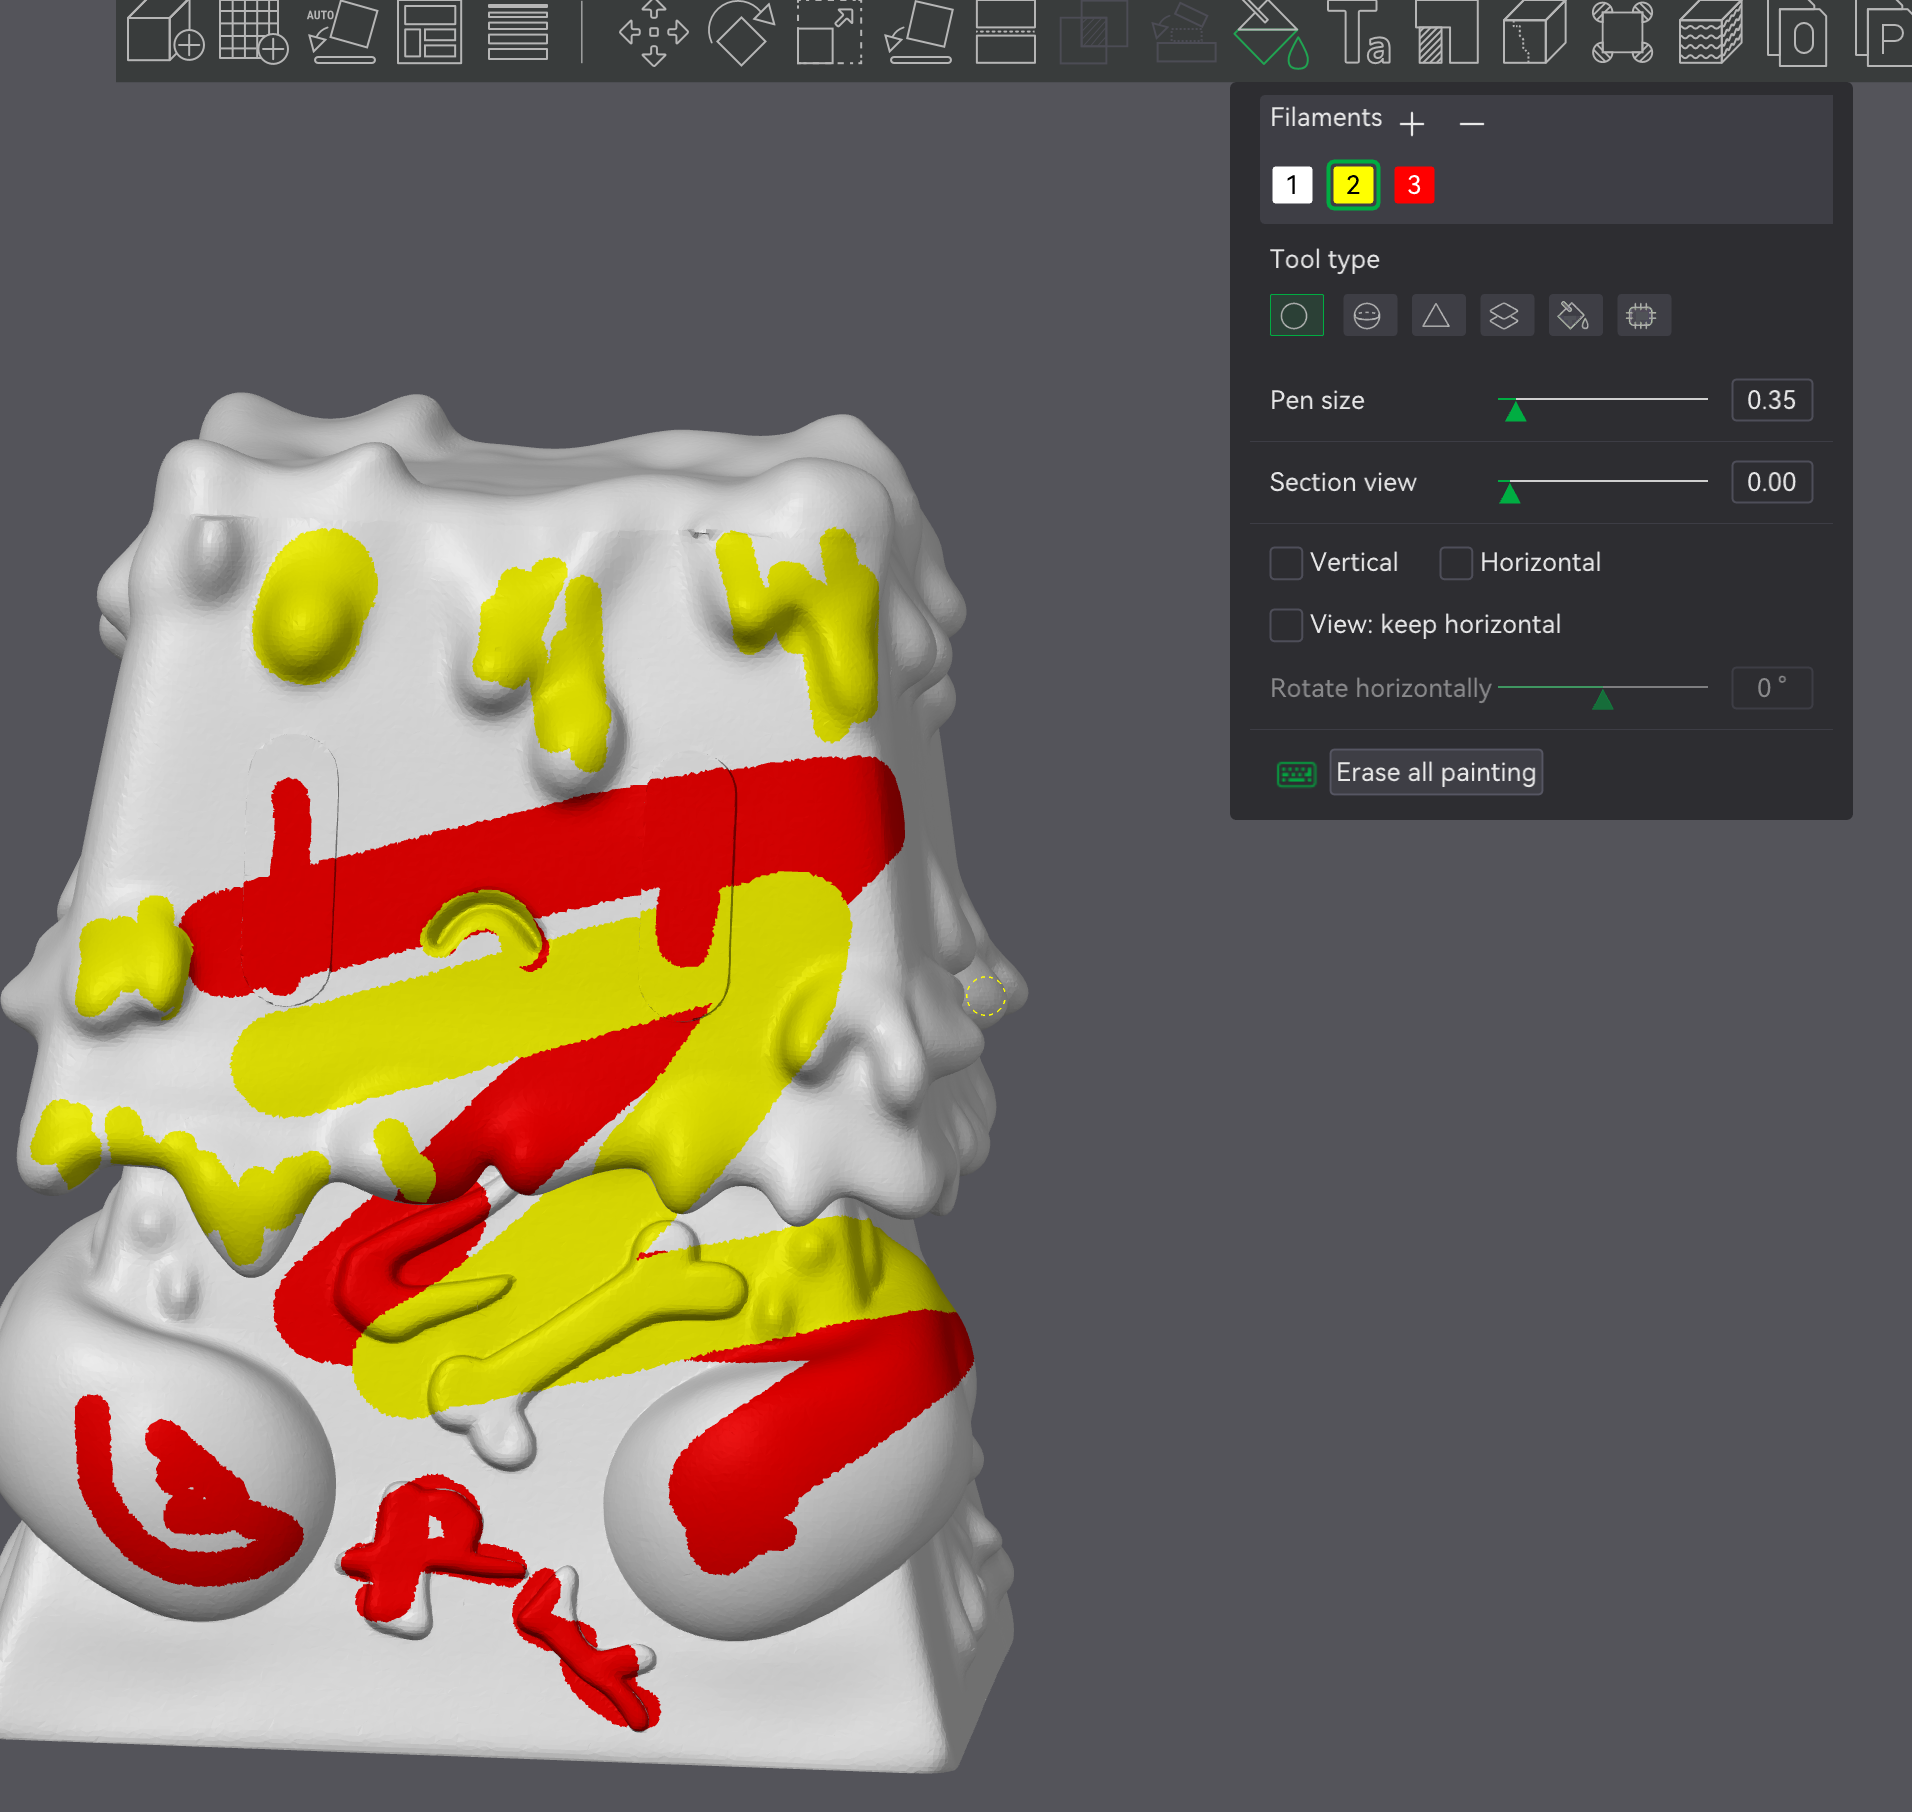Viewport: 1912px width, 1812px height.
Task: Remove a filament with the minus button
Action: [1471, 124]
